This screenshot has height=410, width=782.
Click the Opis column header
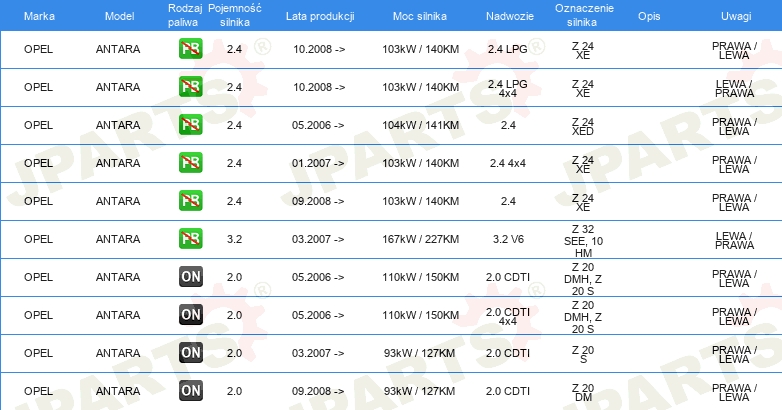(649, 16)
